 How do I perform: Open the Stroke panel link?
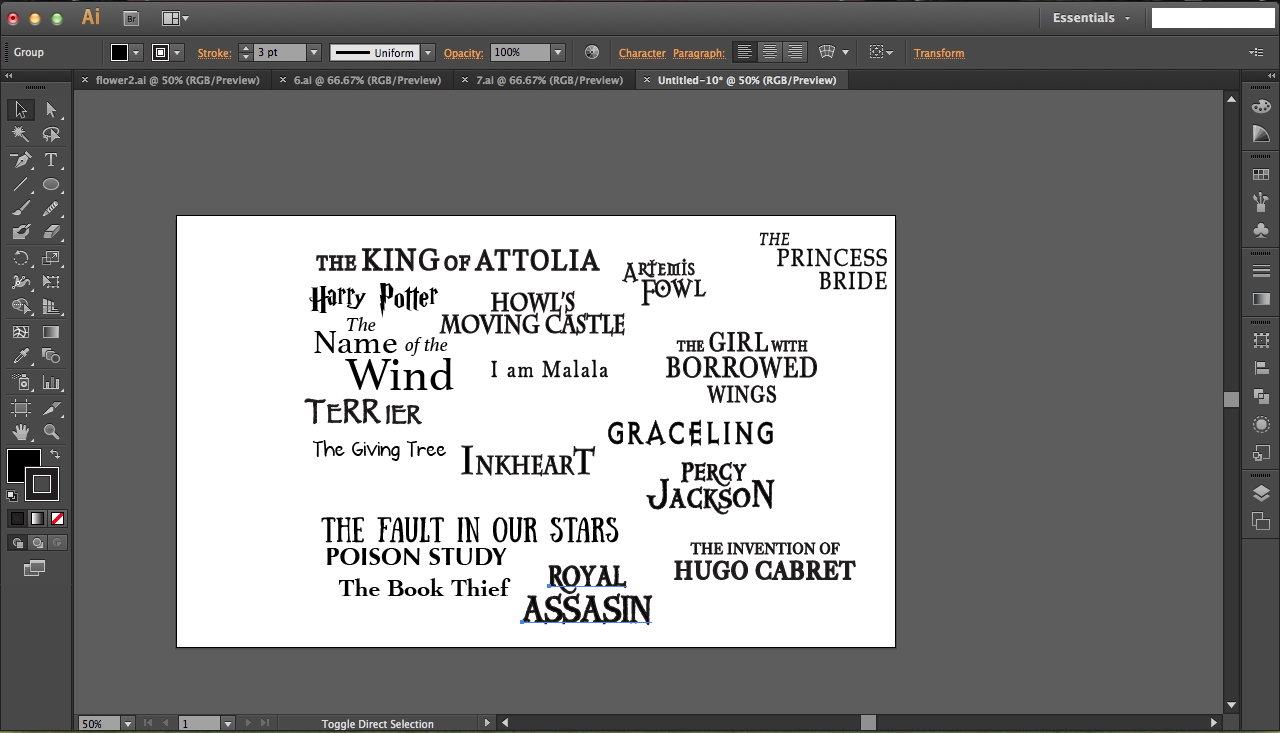tap(214, 53)
